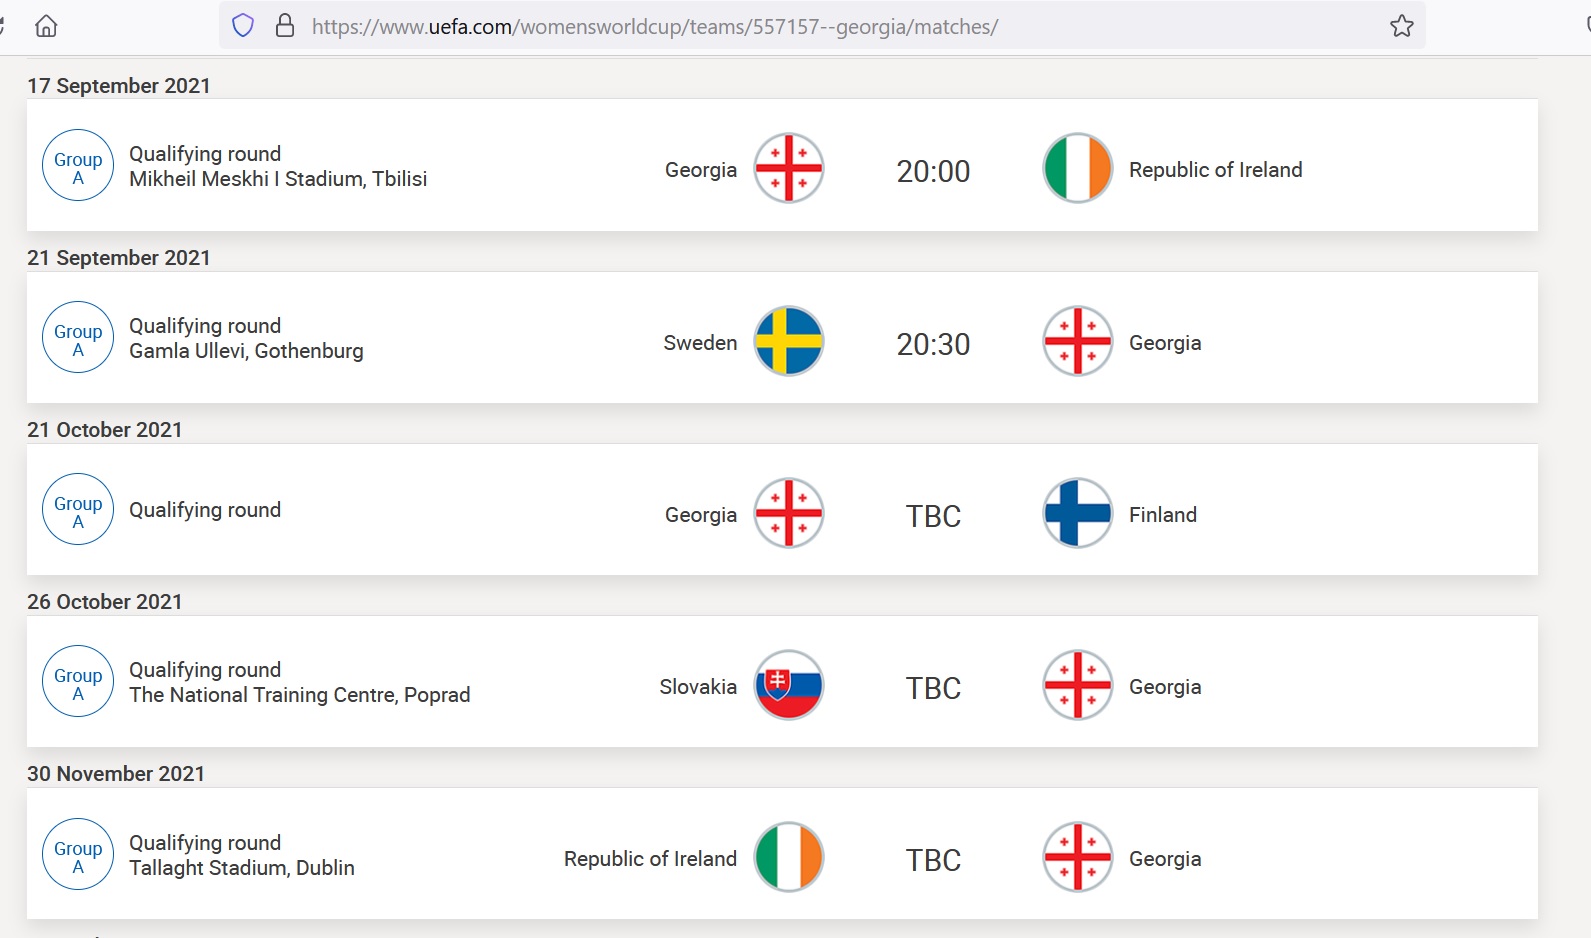Open the tracking protection shield icon
Image resolution: width=1591 pixels, height=938 pixels.
tap(243, 26)
